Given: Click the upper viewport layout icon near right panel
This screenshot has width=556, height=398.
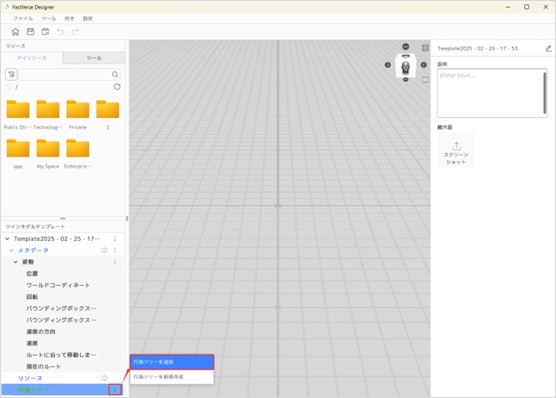Looking at the screenshot, I should (425, 48).
